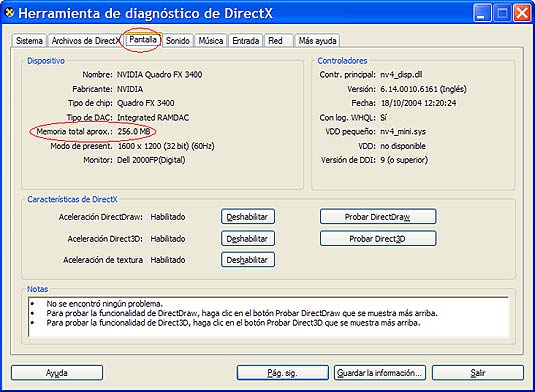The width and height of the screenshot is (535, 392).
Task: Click inside the Notas text box
Action: tap(268, 317)
